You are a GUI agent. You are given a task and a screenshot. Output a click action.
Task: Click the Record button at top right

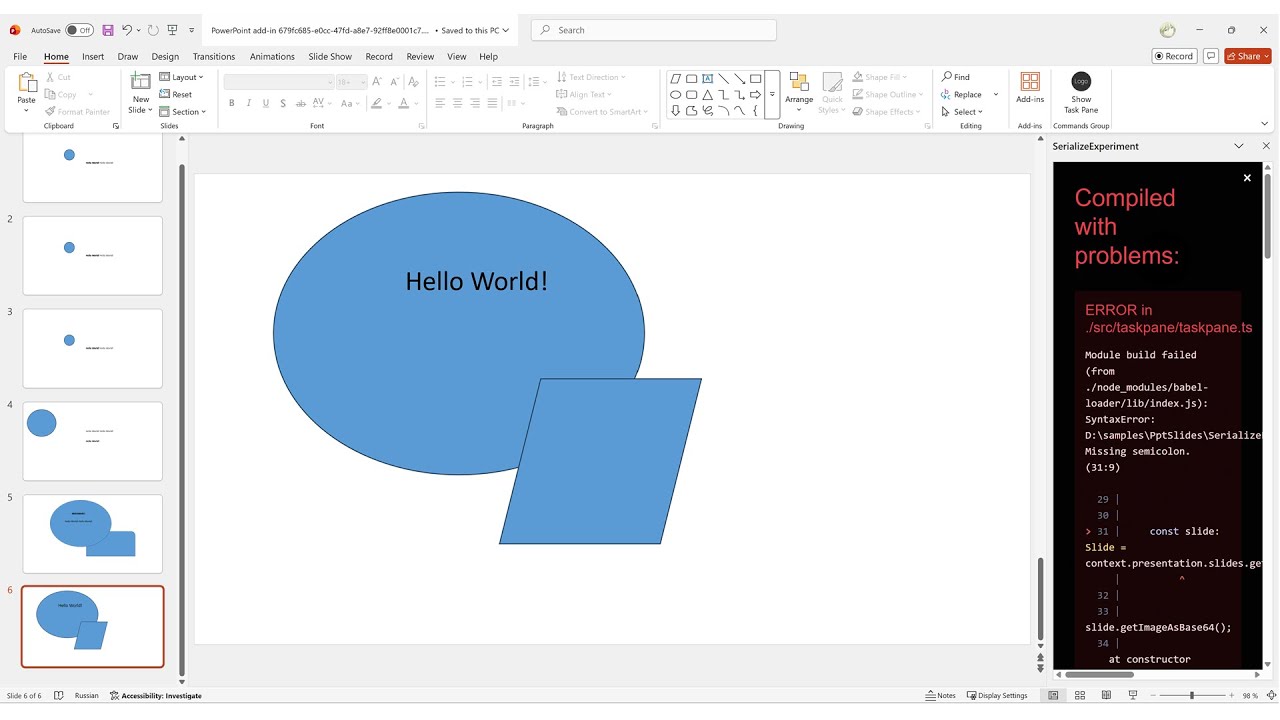pyautogui.click(x=1174, y=56)
